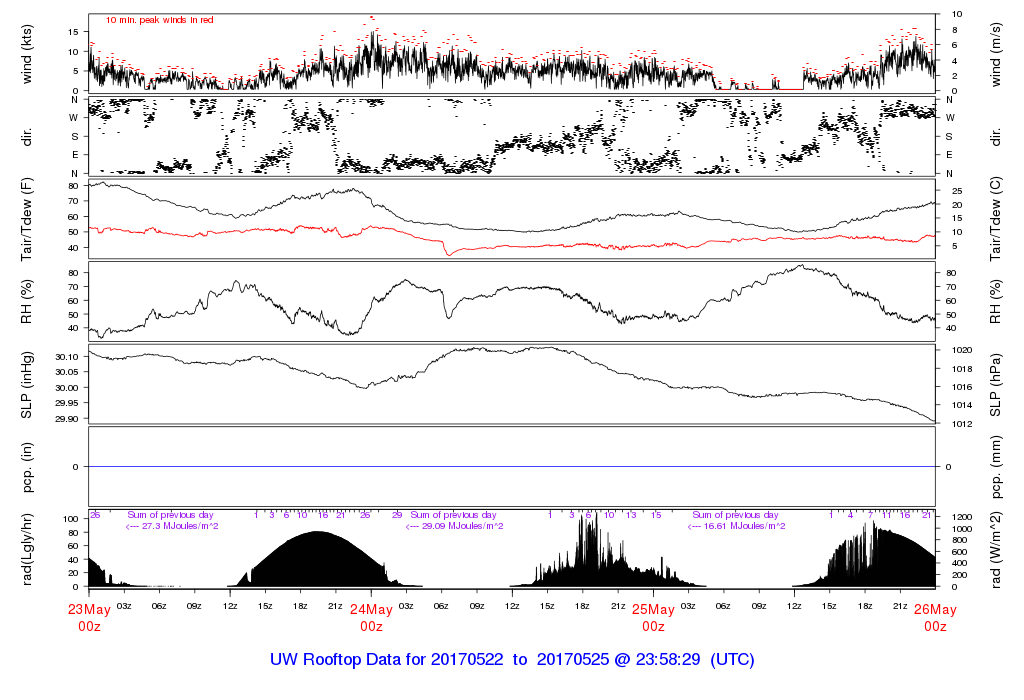This screenshot has height=700, width=1024.
Task: Select the 26May 00z date label
Action: [935, 617]
